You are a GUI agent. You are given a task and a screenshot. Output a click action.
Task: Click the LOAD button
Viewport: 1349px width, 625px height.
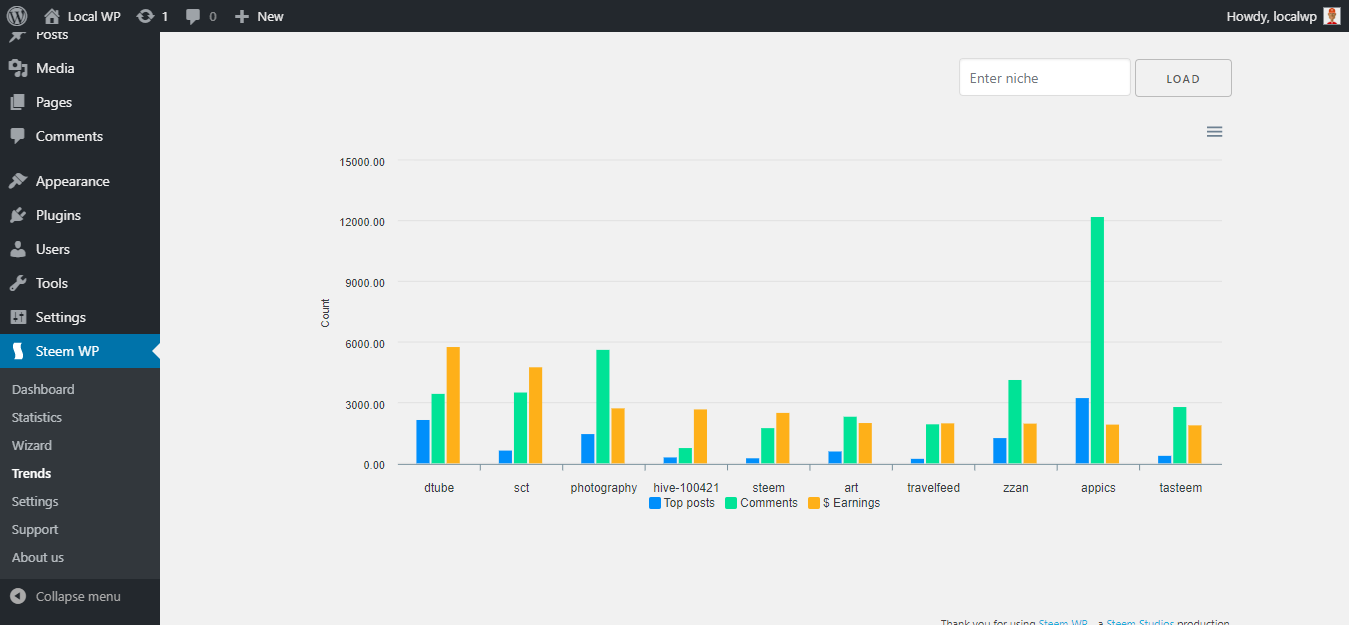(1183, 78)
